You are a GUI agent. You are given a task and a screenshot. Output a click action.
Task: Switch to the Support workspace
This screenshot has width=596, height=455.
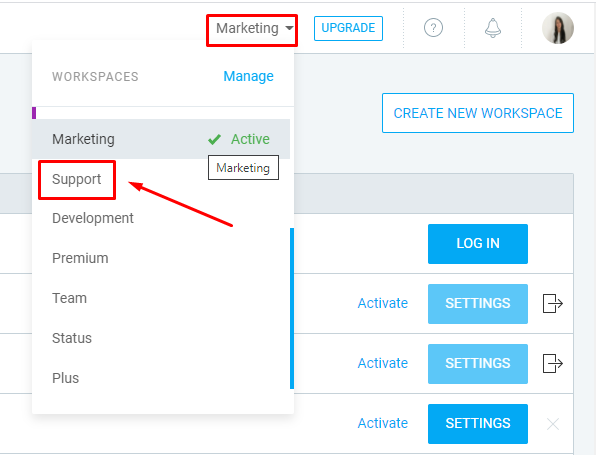point(76,179)
